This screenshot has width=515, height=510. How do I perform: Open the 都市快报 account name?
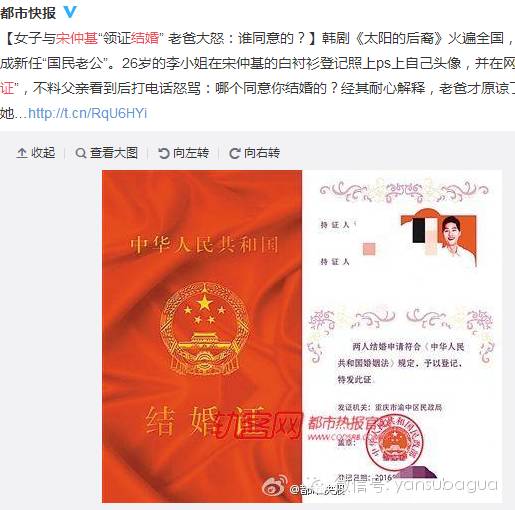28,13
